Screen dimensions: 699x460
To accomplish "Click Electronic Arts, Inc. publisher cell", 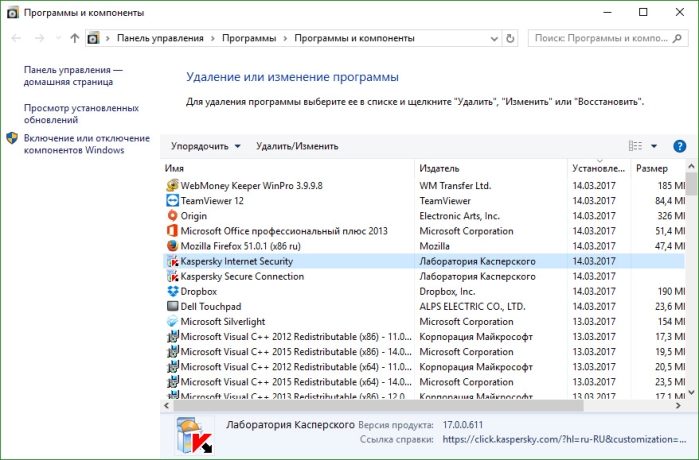I will (x=460, y=216).
